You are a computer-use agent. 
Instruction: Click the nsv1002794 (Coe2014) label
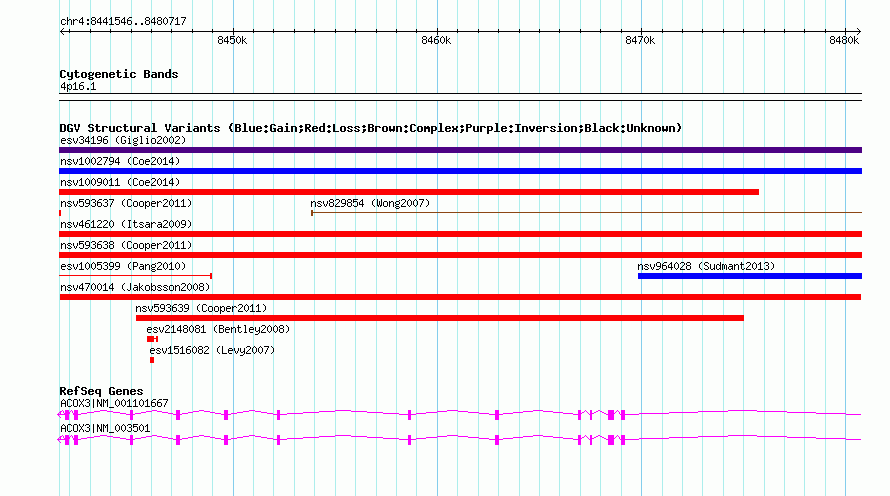click(120, 161)
